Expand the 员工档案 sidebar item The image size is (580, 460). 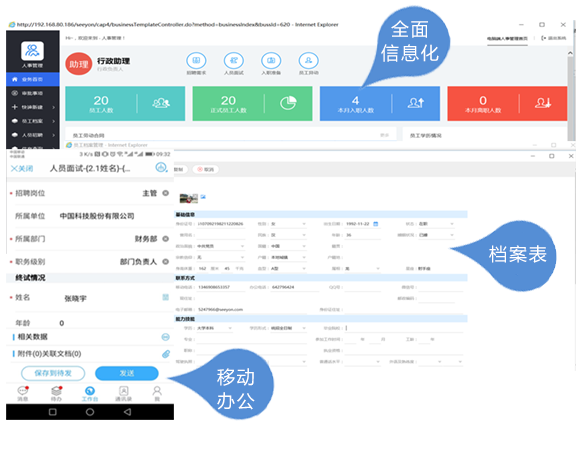pyautogui.click(x=33, y=121)
